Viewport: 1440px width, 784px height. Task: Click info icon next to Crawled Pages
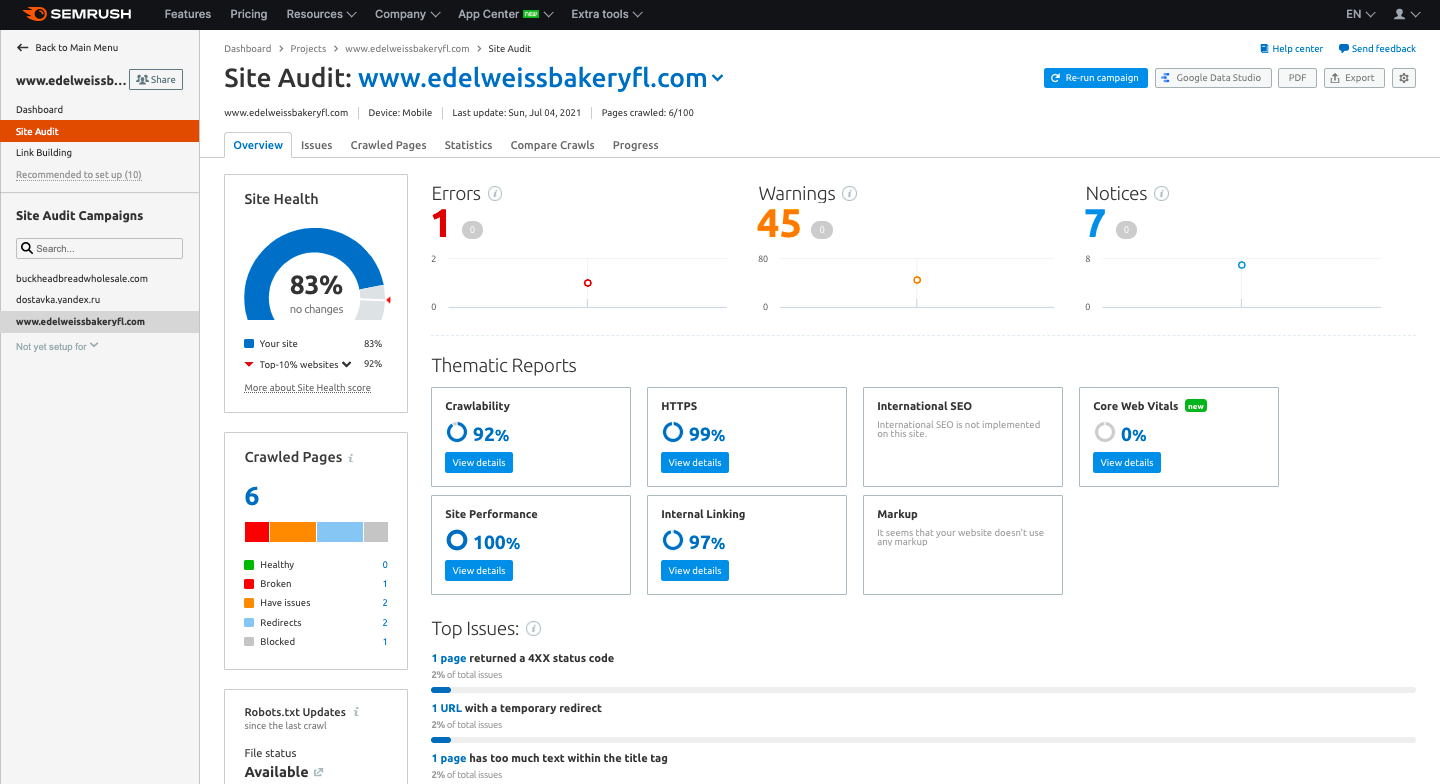click(x=351, y=458)
